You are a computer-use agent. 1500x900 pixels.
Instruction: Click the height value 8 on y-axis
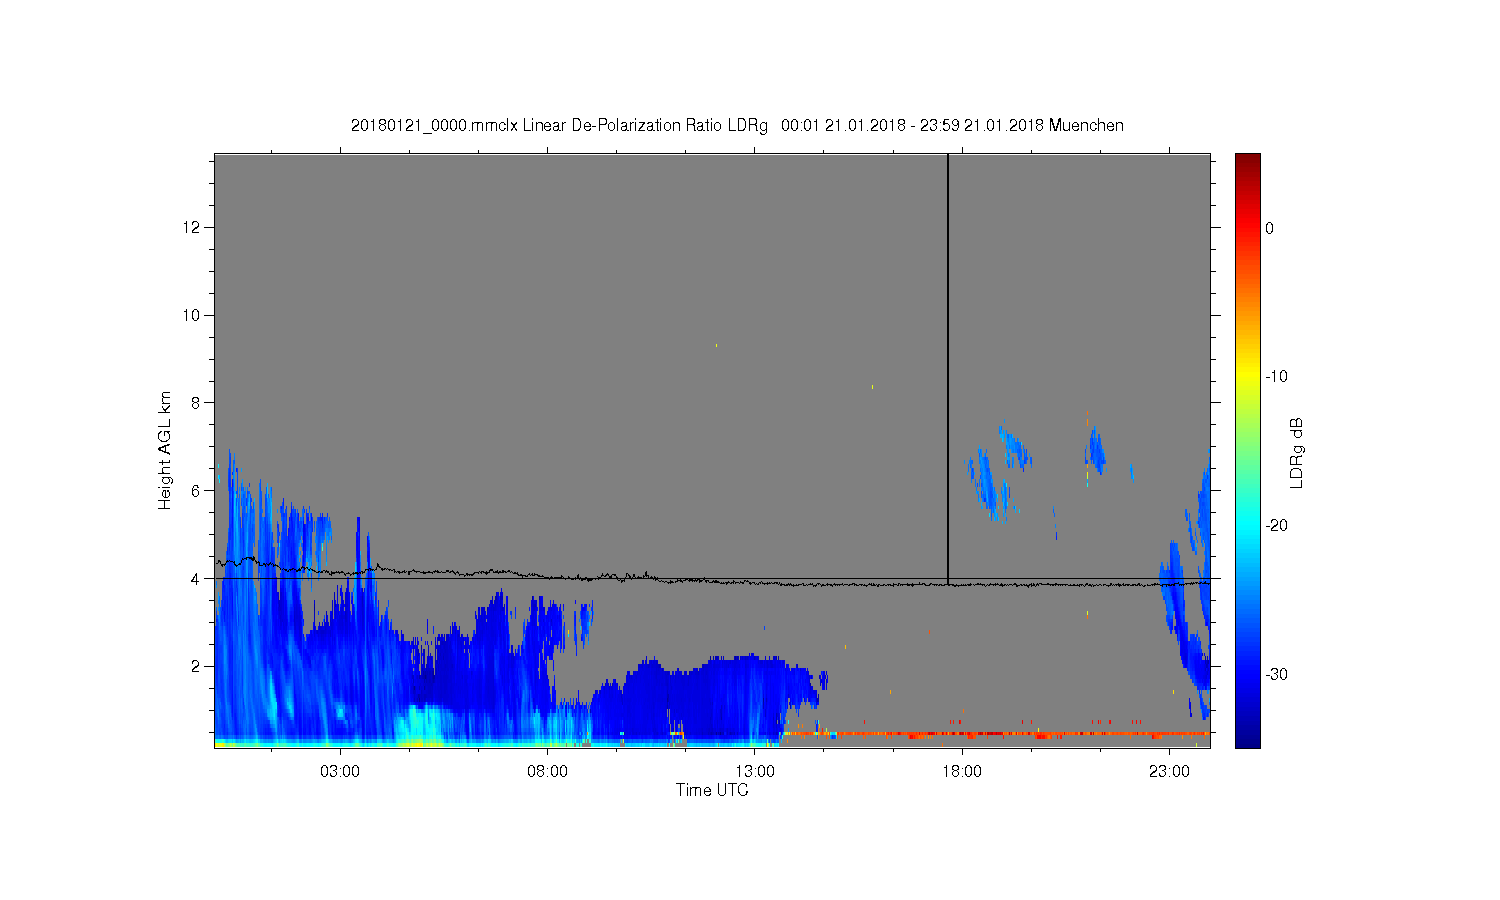coord(196,403)
